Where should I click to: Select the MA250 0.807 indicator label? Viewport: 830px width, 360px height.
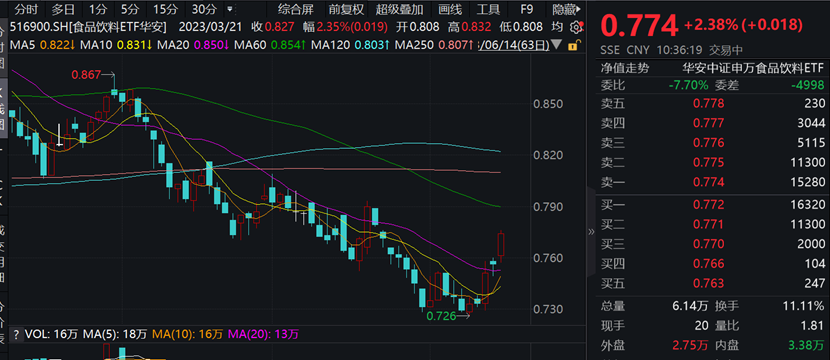434,46
